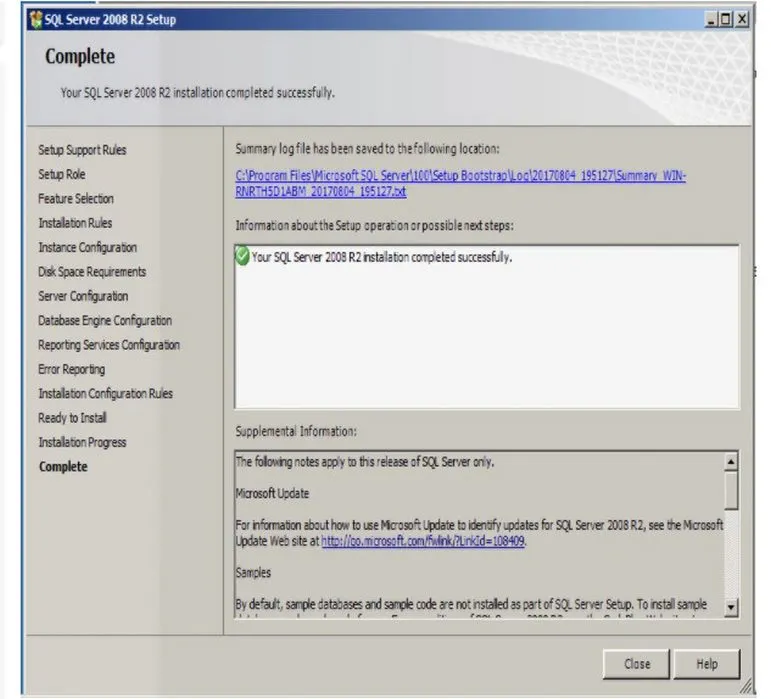Click the 'Supplemental Information:' label
Screen dimensions: 771x699
[296, 431]
